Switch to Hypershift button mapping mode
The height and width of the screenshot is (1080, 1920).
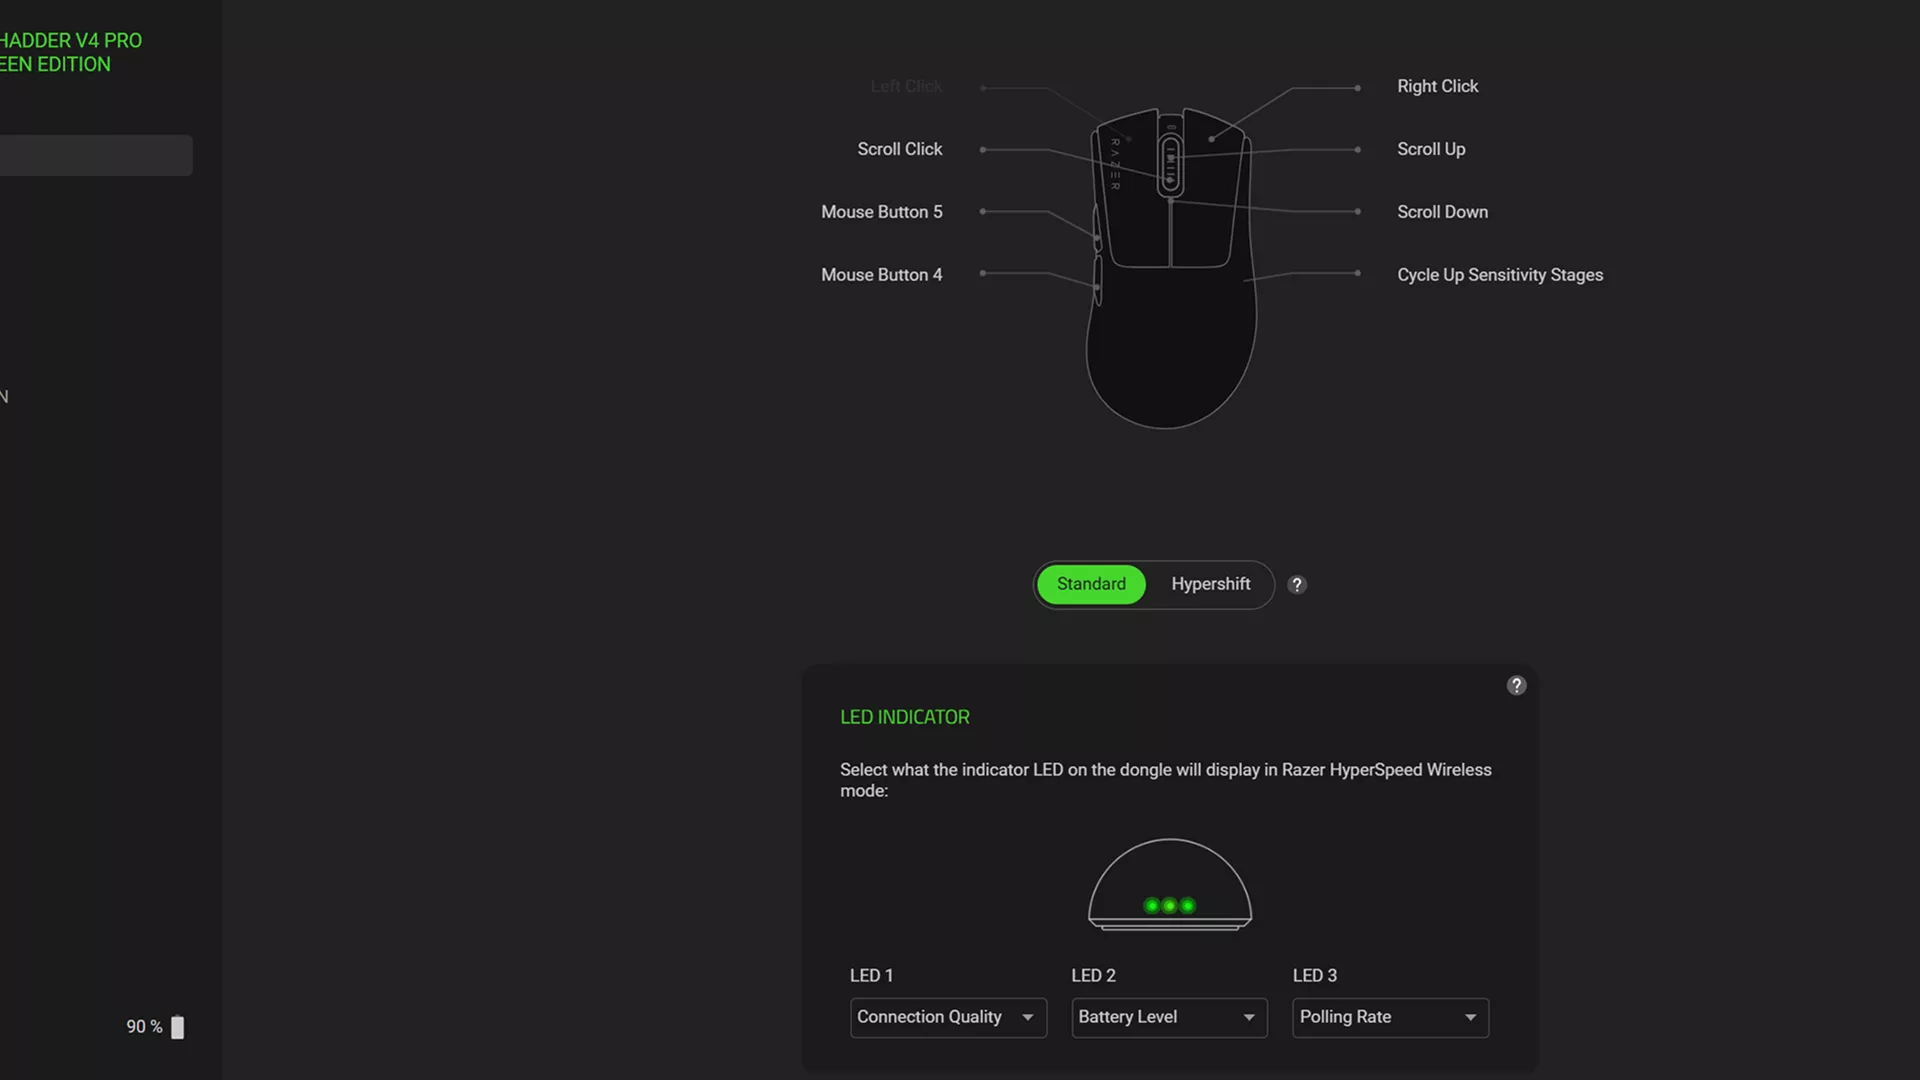pyautogui.click(x=1210, y=584)
